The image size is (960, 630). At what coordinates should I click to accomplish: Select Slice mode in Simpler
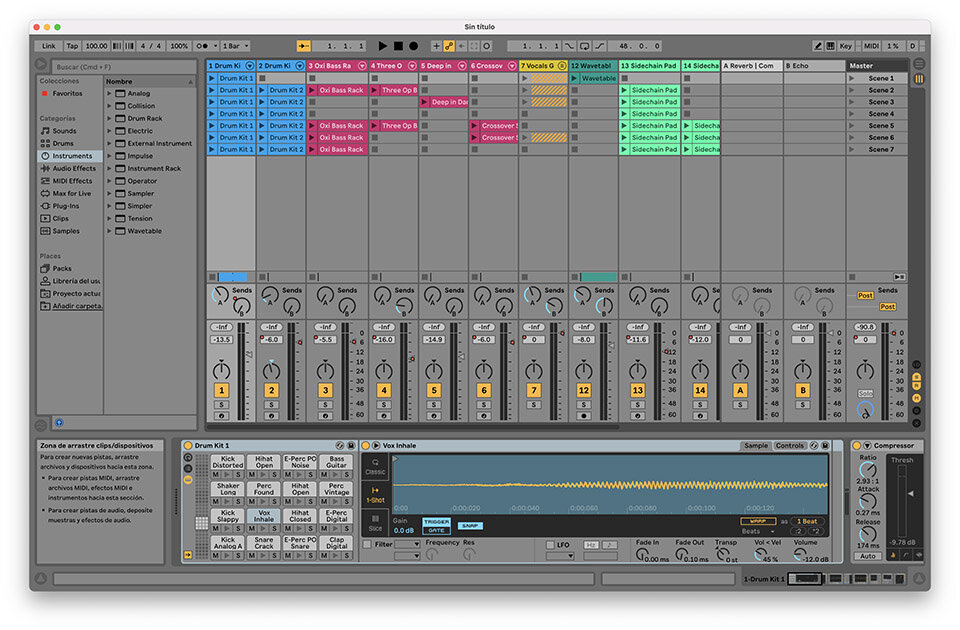pyautogui.click(x=375, y=523)
